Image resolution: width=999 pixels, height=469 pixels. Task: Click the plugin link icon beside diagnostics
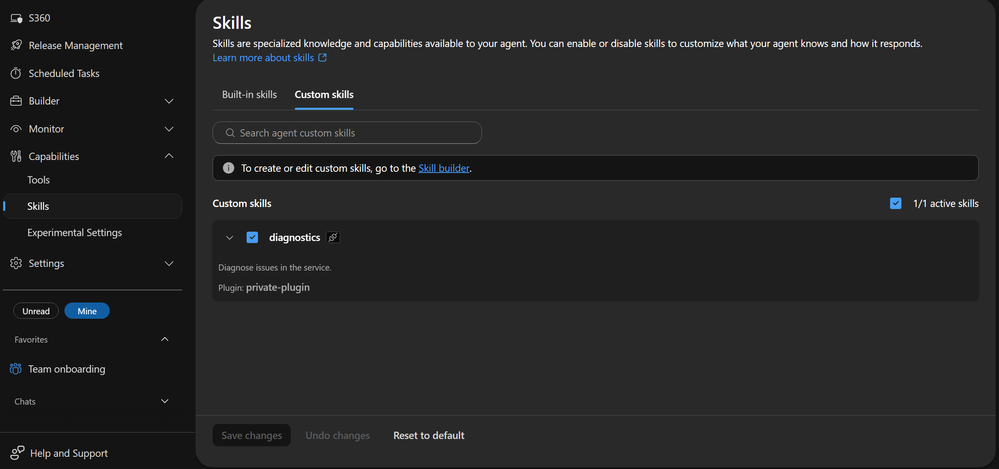[x=333, y=238]
